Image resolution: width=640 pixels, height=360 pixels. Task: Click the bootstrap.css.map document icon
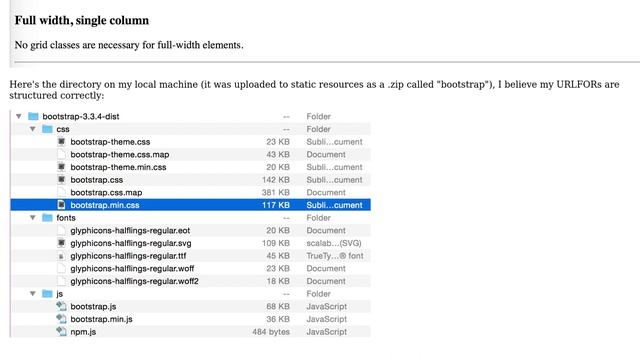pyautogui.click(x=61, y=192)
